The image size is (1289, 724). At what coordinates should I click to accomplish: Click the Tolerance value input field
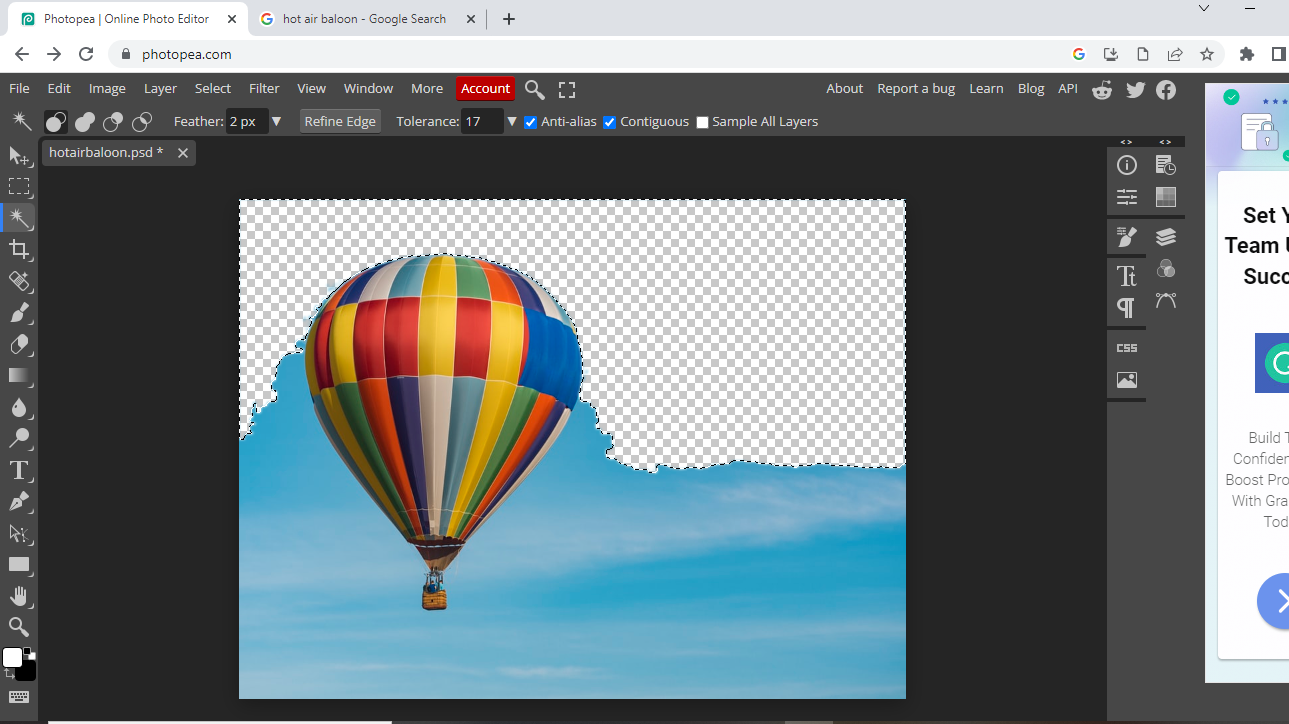482,122
